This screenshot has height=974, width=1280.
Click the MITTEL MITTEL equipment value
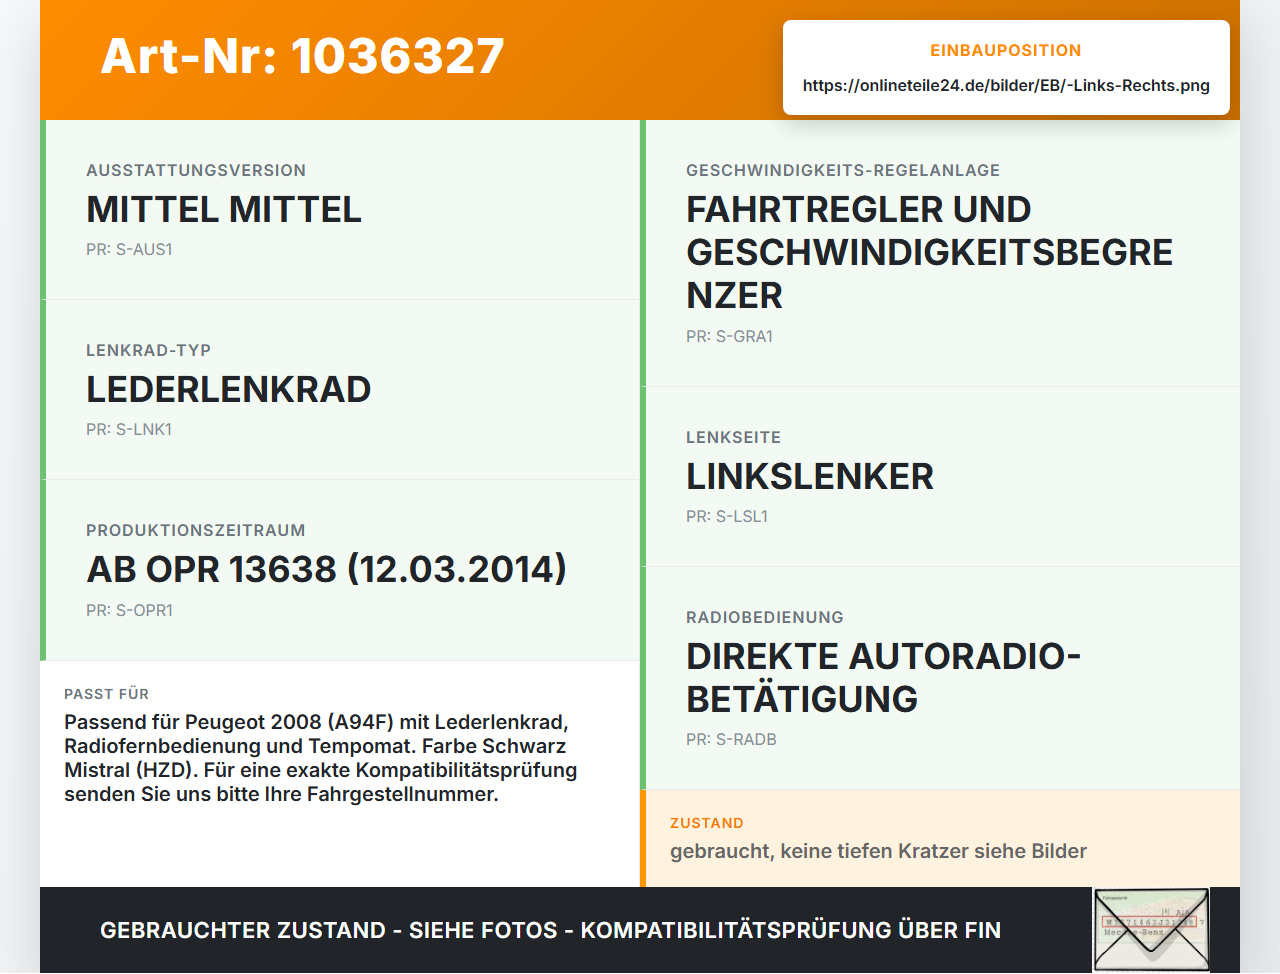tap(224, 210)
